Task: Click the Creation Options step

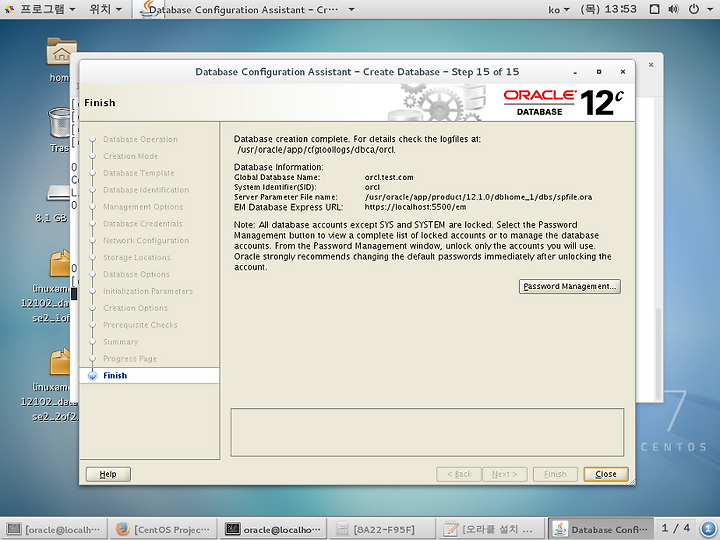Action: point(135,308)
